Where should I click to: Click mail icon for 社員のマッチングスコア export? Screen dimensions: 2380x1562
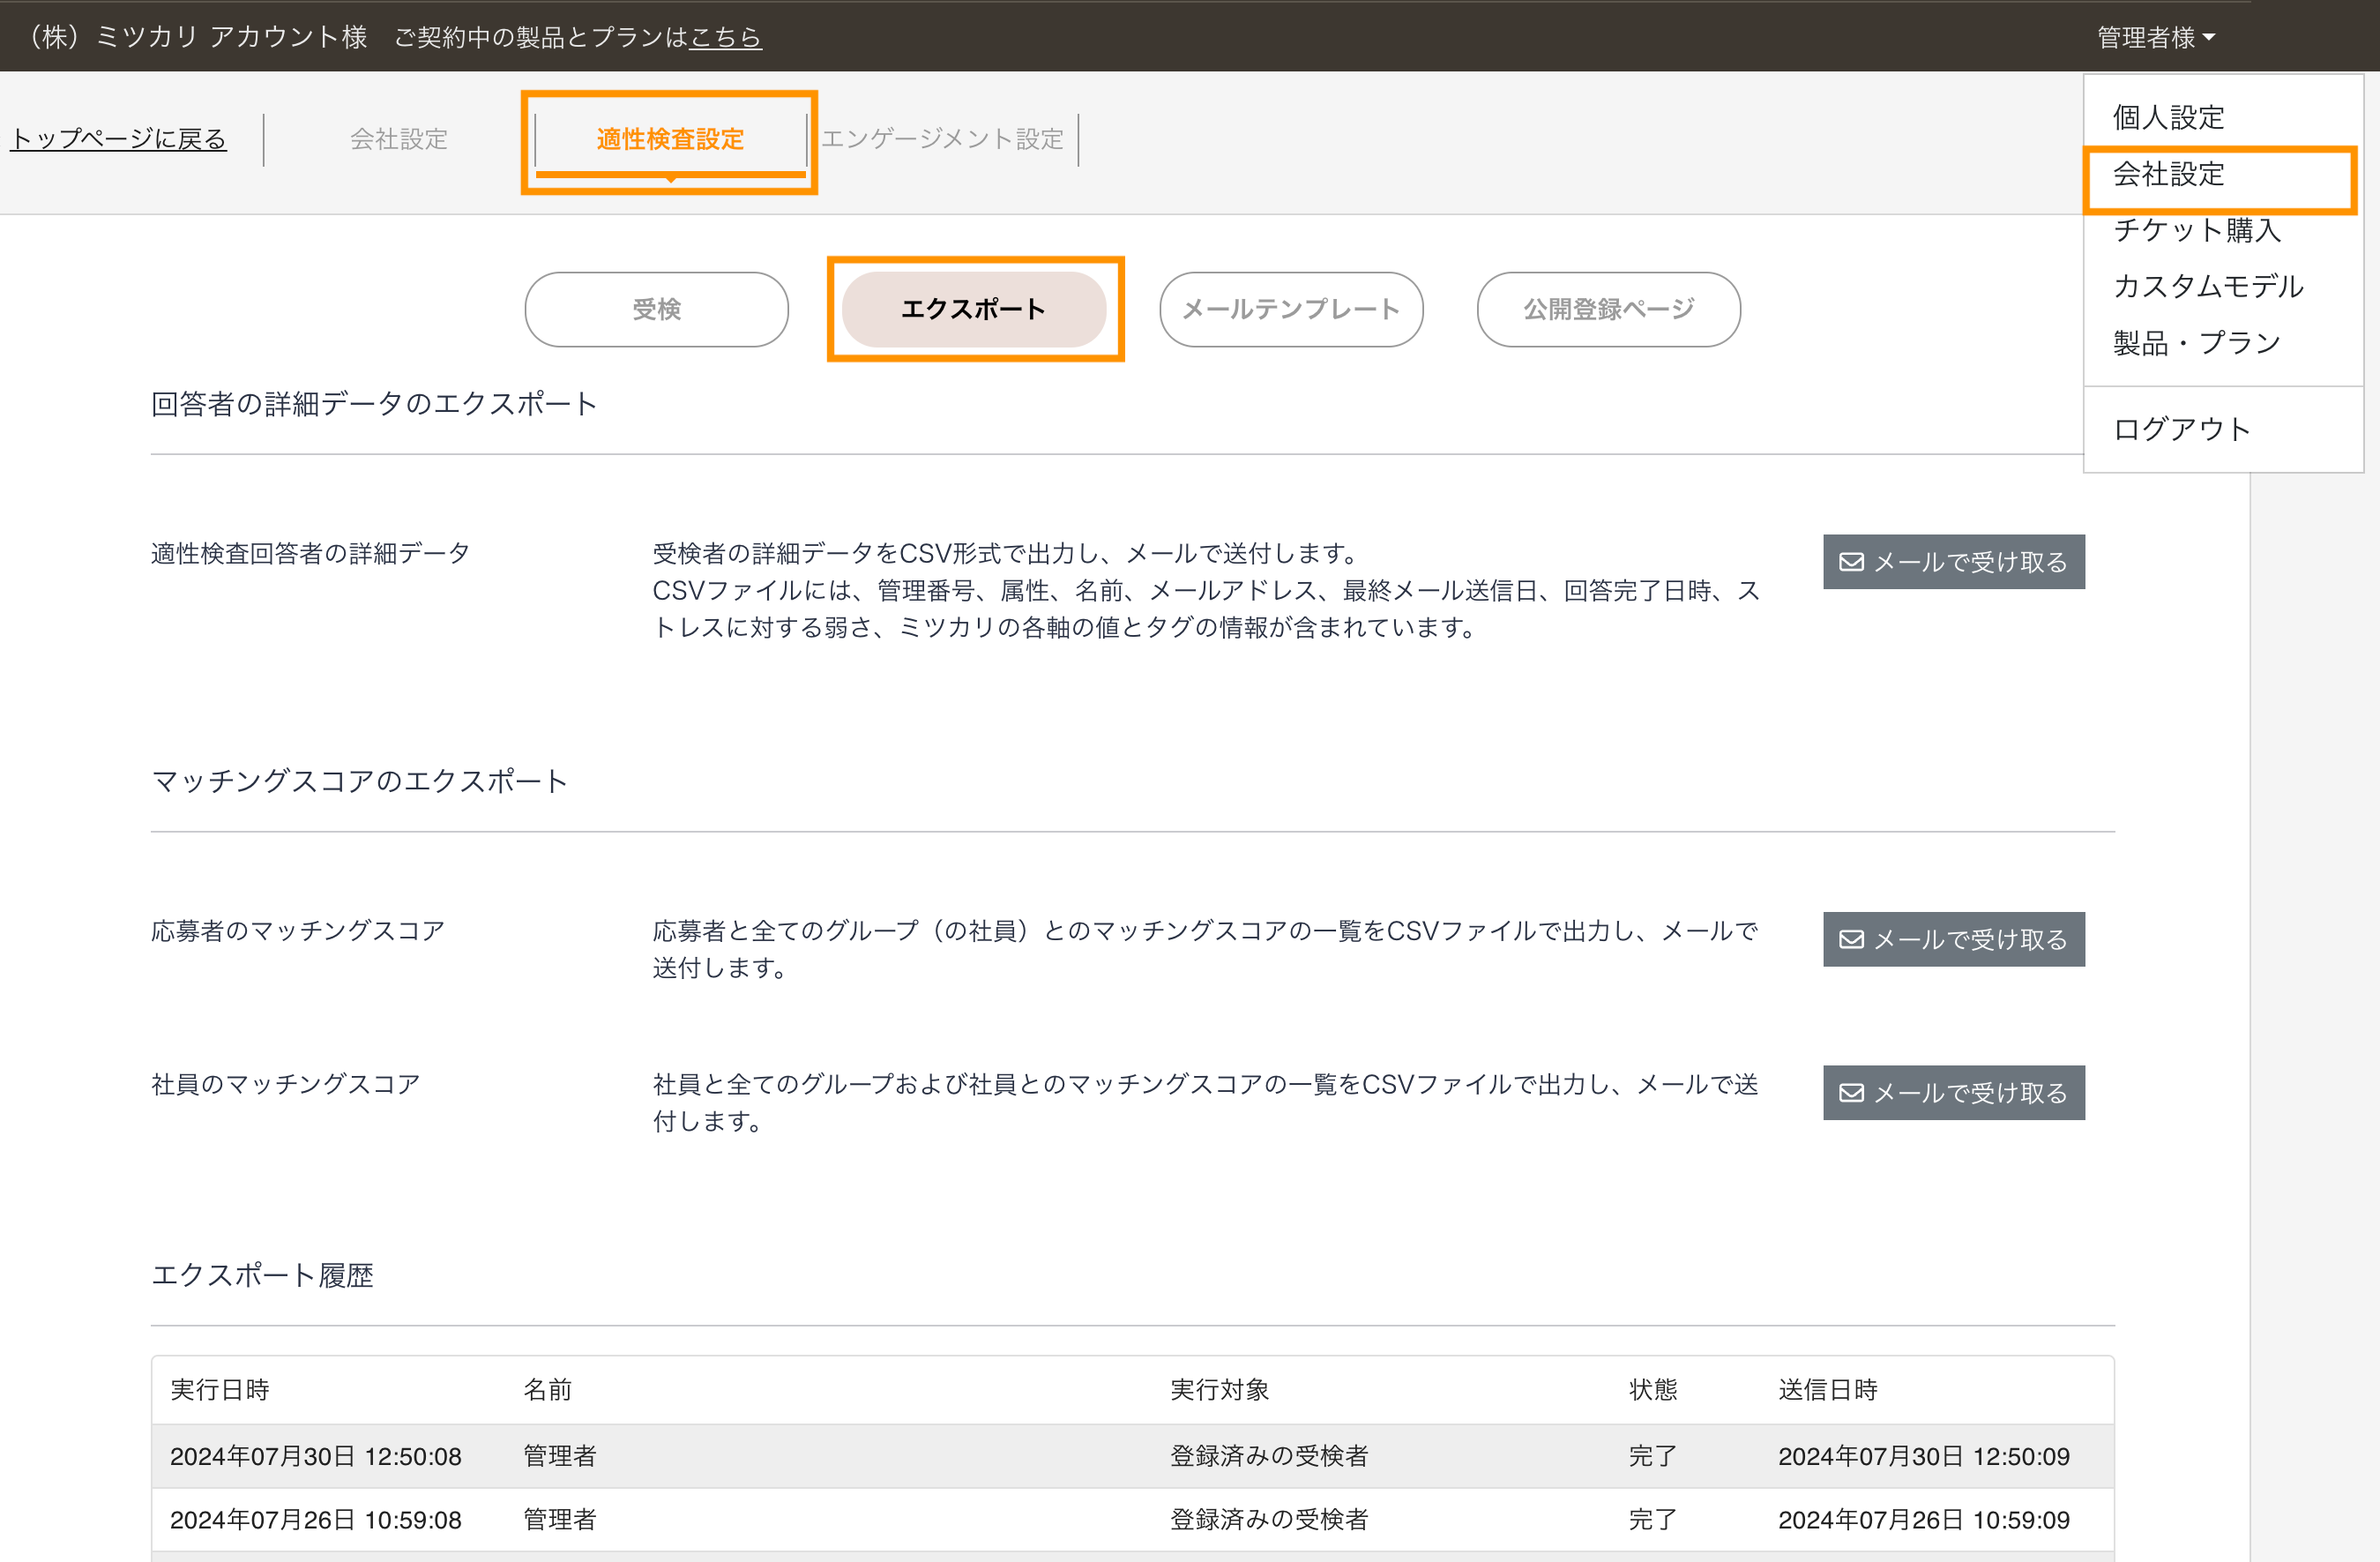coord(1851,1093)
